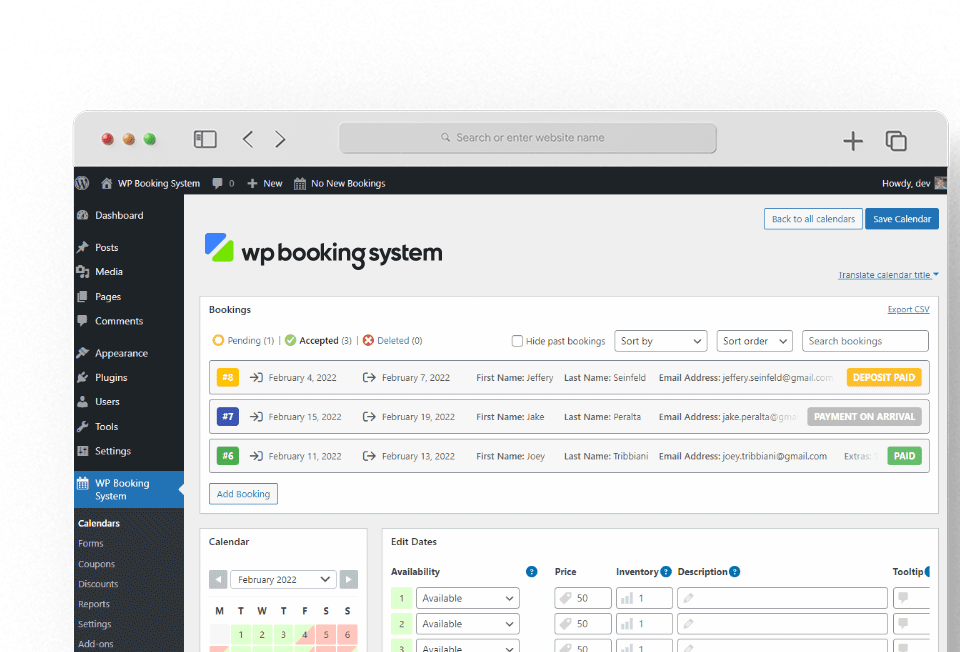Open a new browser tab with plus icon

coord(852,141)
